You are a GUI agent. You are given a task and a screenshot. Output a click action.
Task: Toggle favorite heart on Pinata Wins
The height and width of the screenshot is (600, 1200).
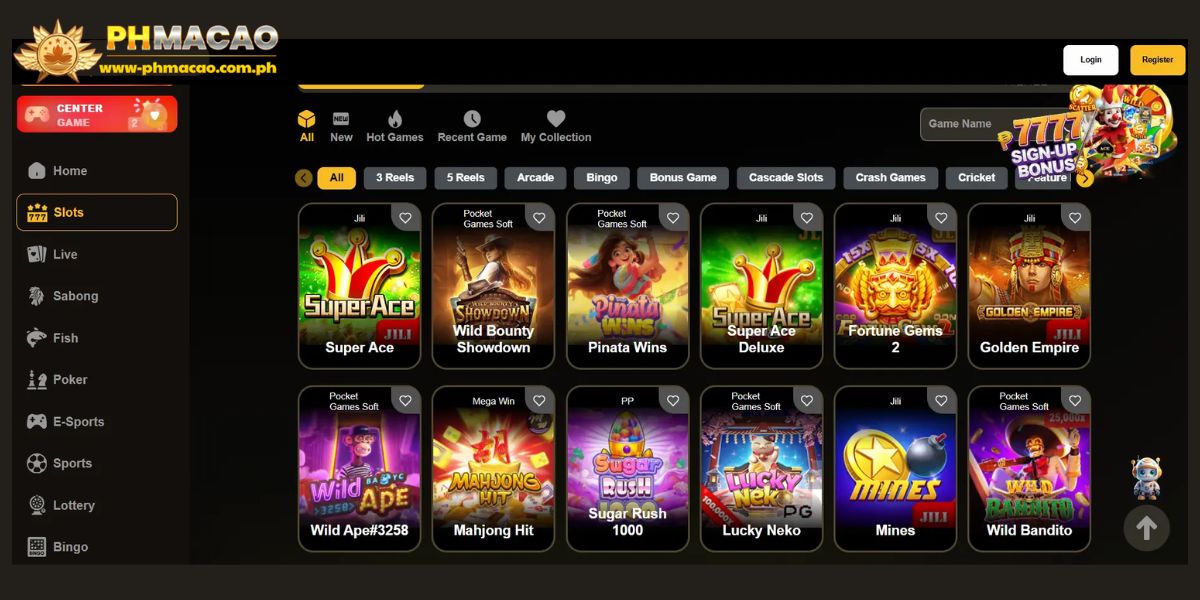(673, 218)
